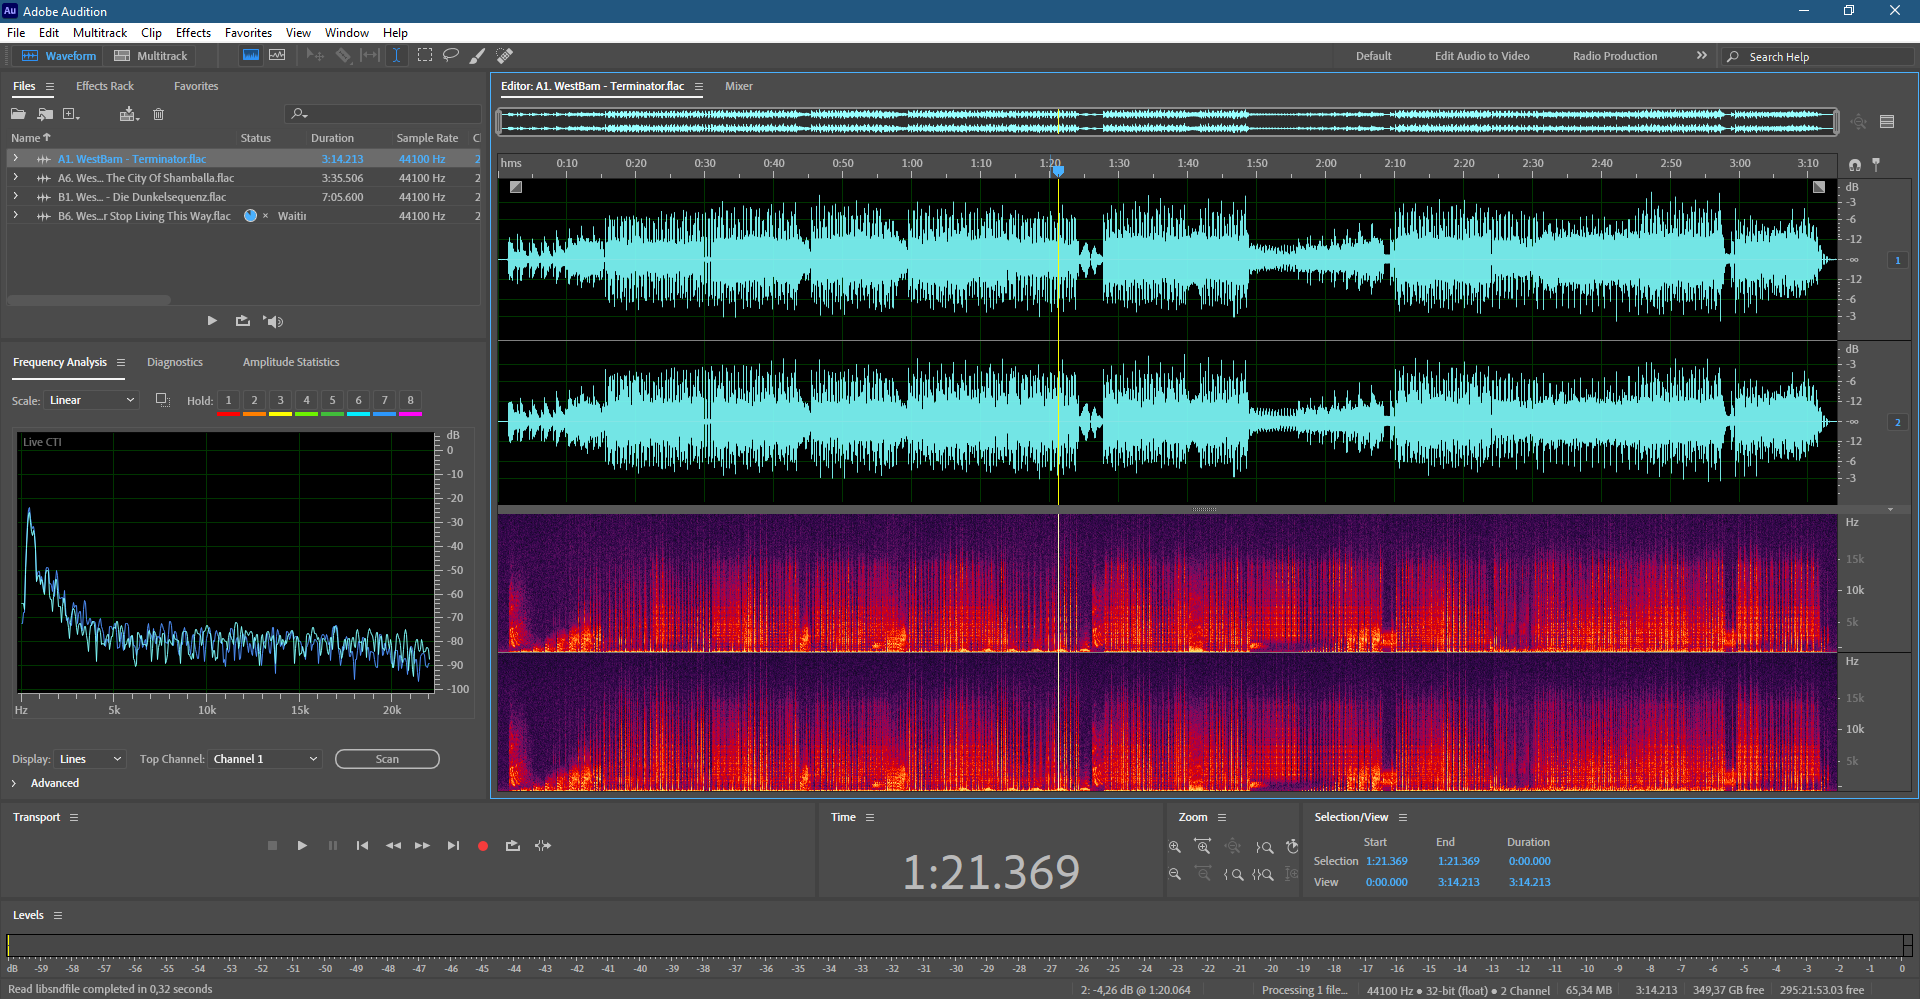Delete selected file with trash icon
The height and width of the screenshot is (999, 1920).
click(x=158, y=114)
